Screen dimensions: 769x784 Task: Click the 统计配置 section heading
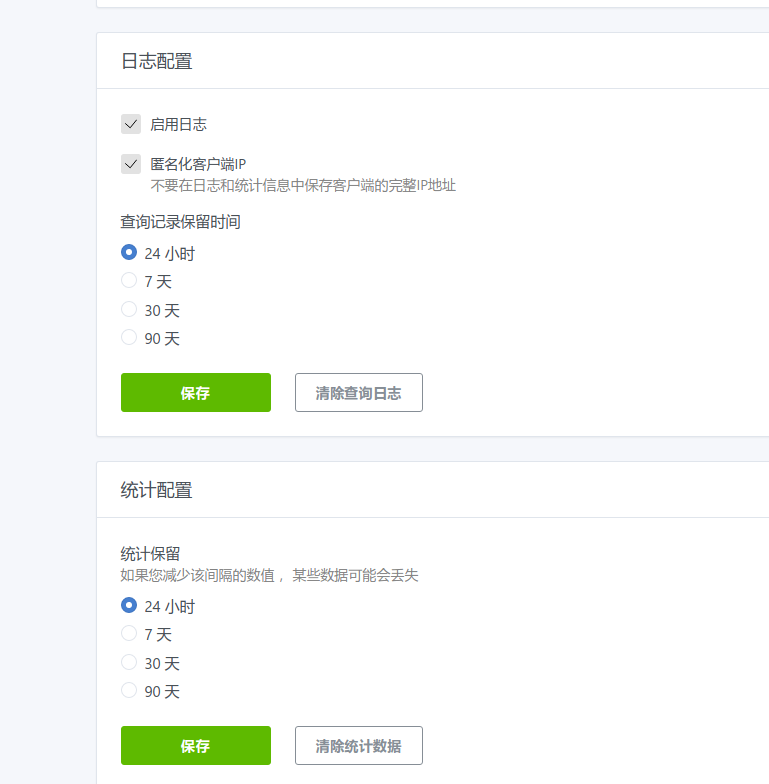156,490
